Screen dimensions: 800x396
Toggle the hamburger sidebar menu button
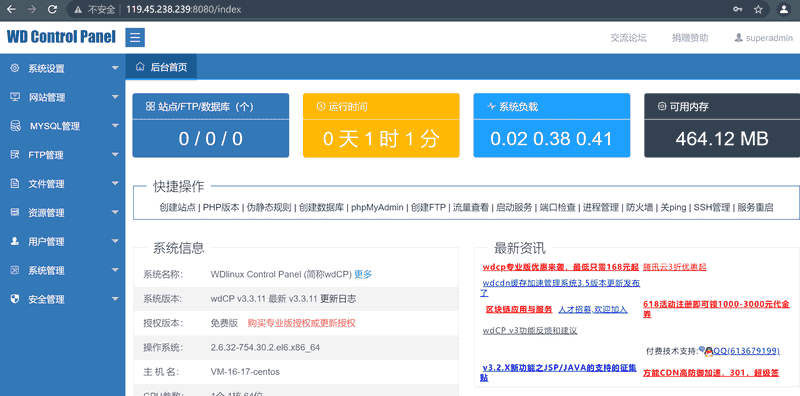(135, 38)
